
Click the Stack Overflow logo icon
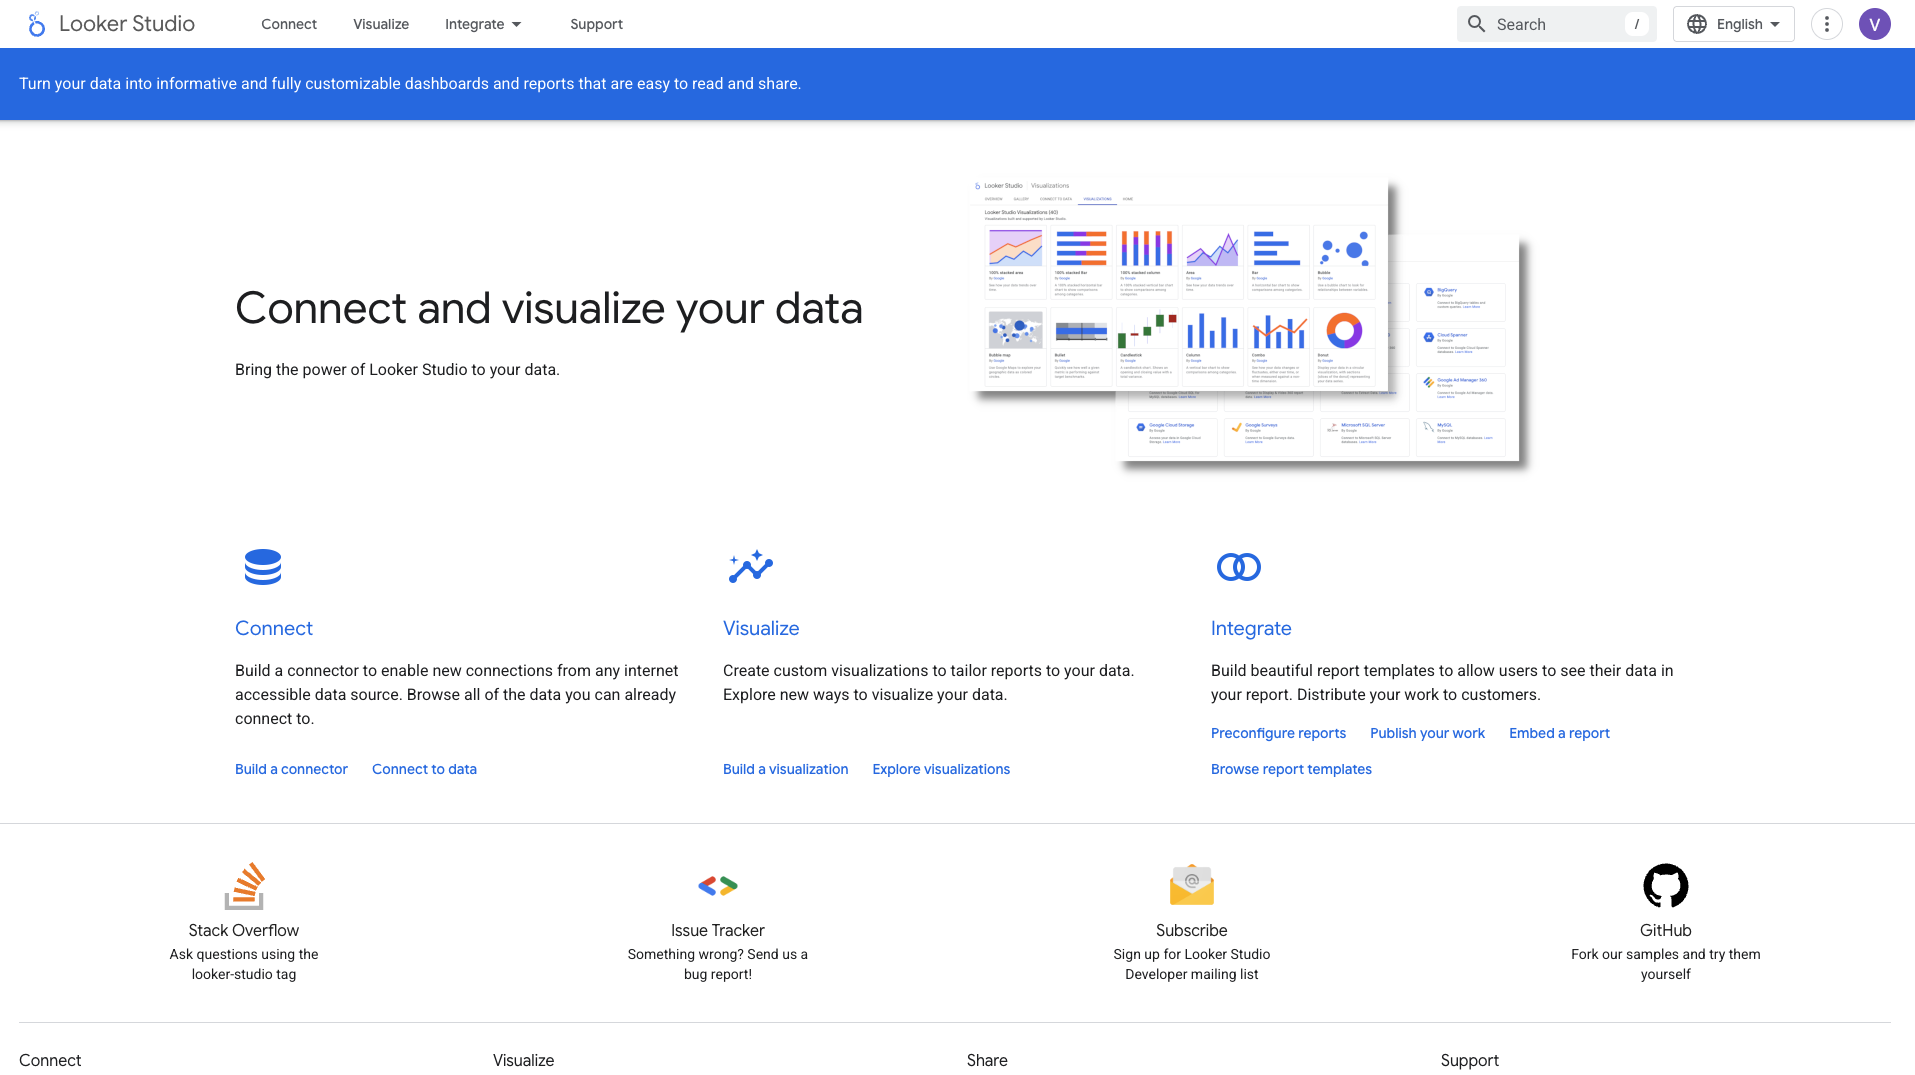click(x=244, y=886)
